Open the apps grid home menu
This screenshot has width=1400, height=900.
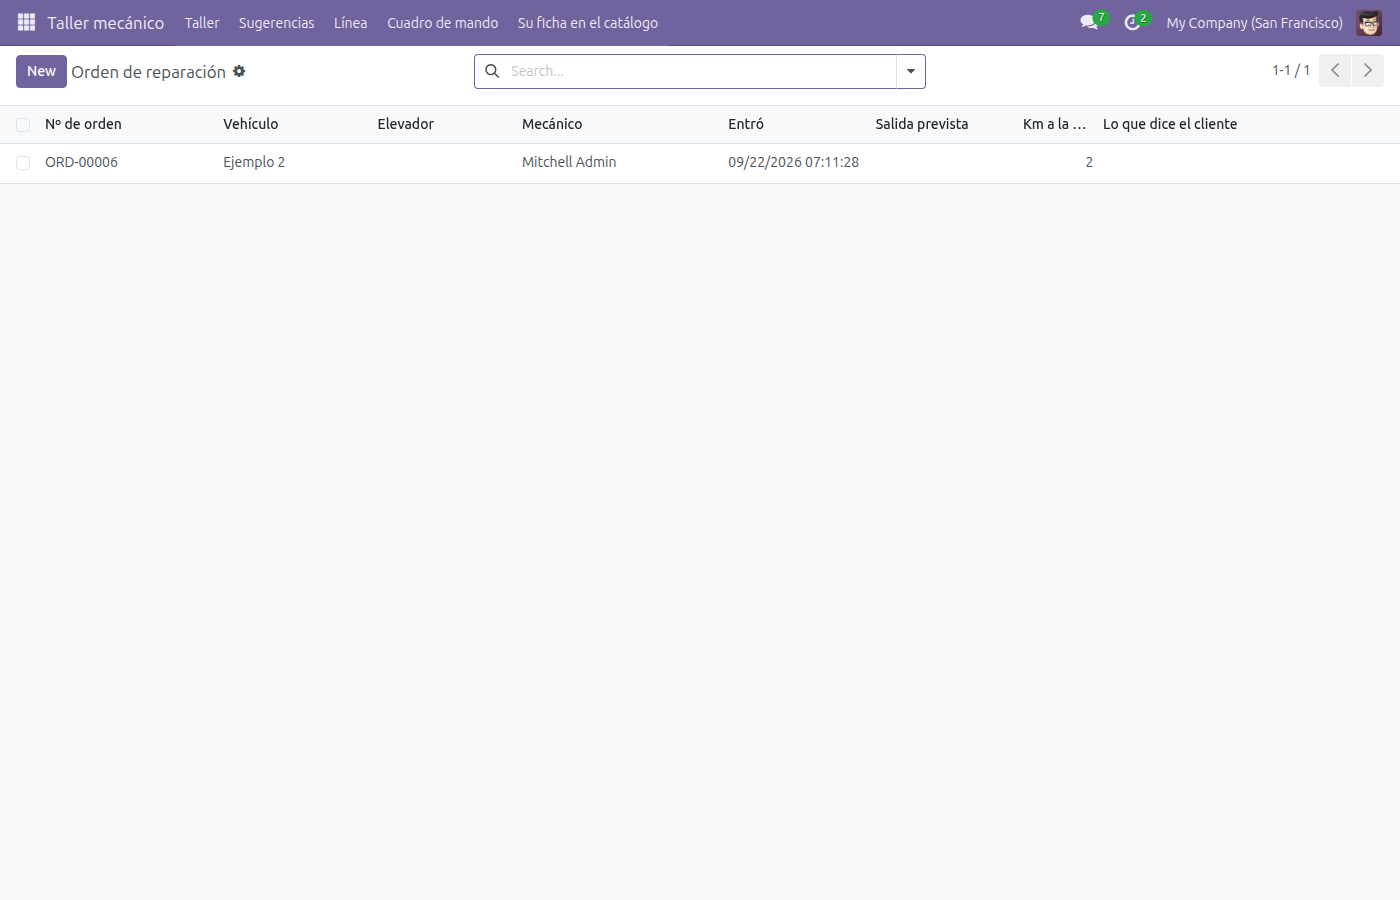coord(27,22)
